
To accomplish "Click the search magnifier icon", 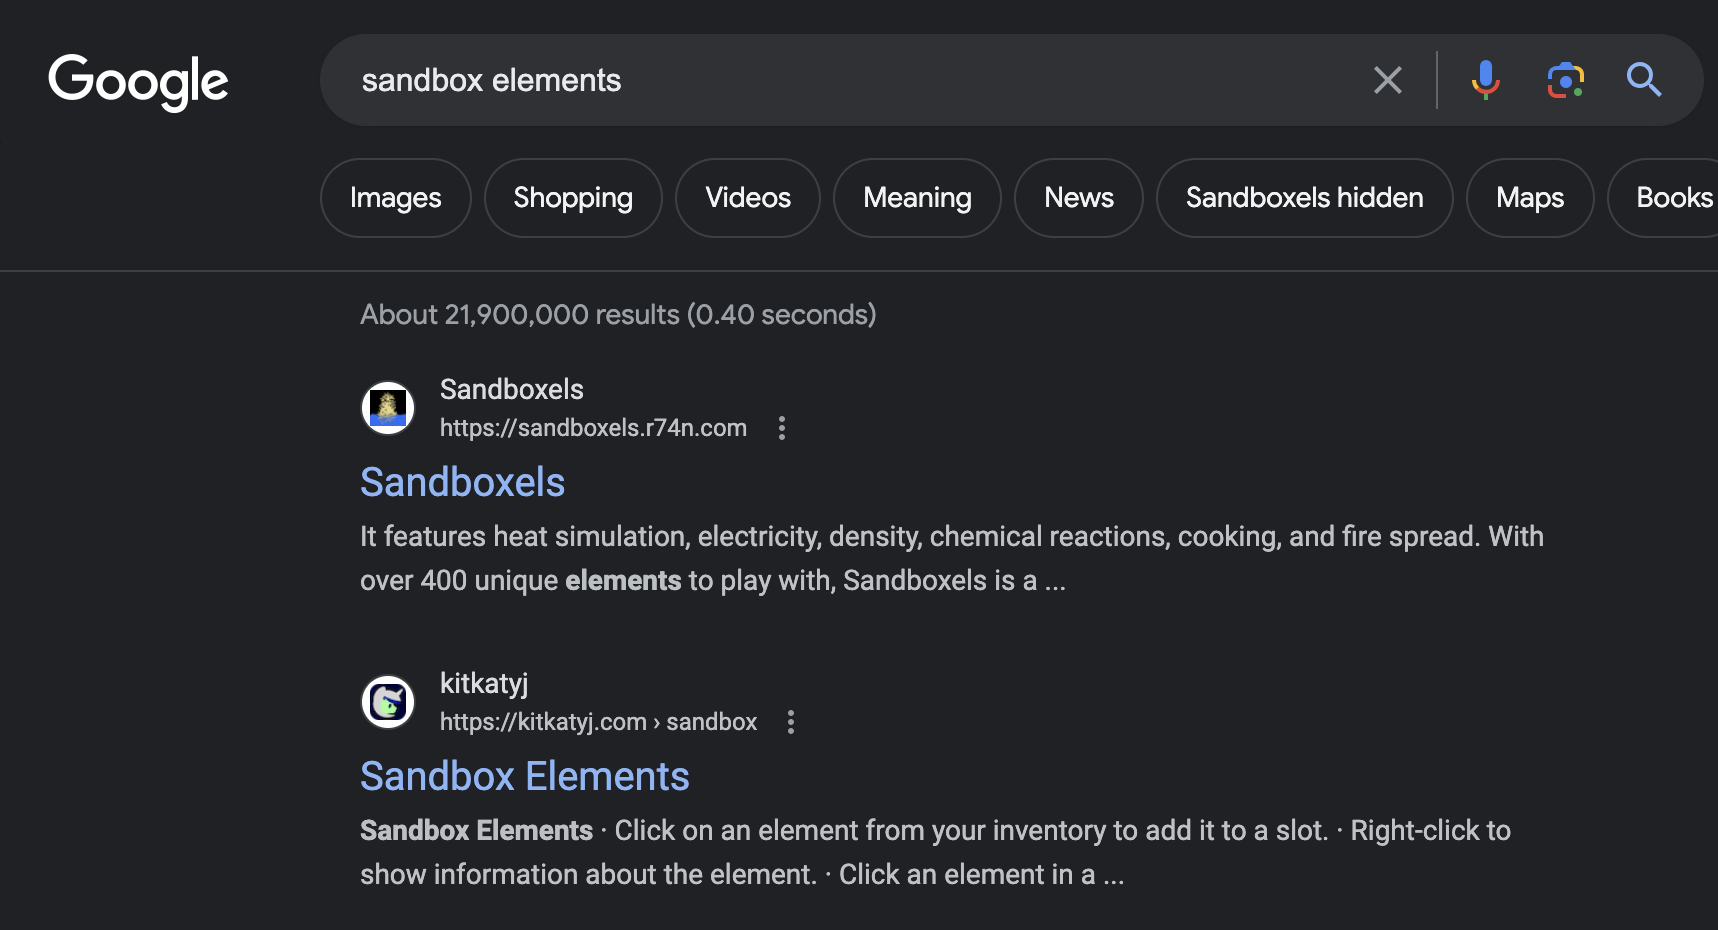I will [x=1644, y=80].
